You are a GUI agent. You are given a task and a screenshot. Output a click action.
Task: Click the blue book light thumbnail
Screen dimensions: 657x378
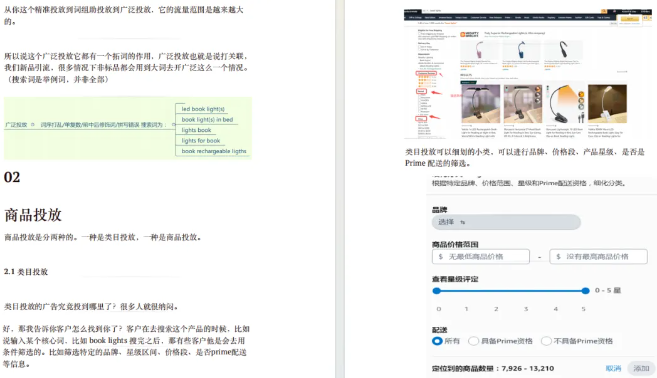521,50
